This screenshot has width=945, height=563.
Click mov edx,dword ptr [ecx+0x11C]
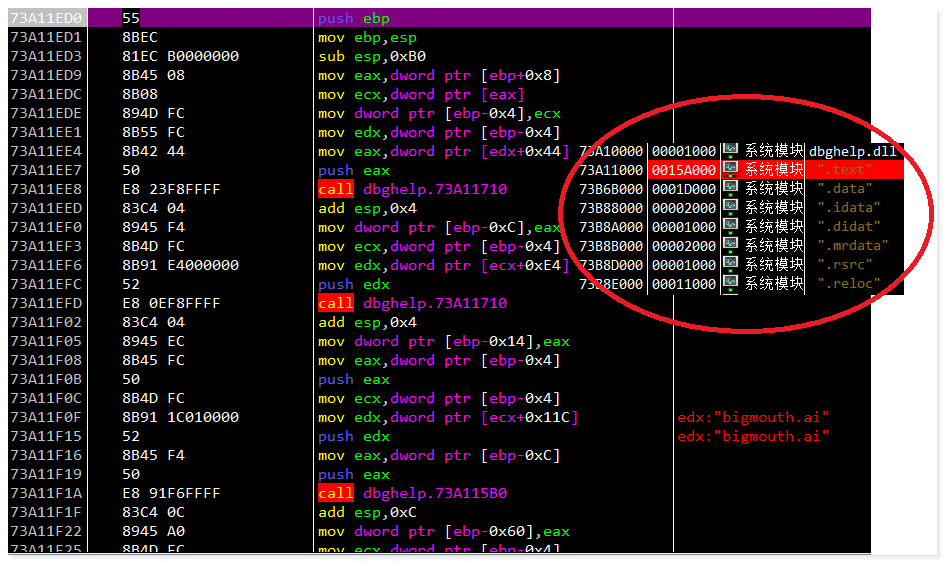448,417
